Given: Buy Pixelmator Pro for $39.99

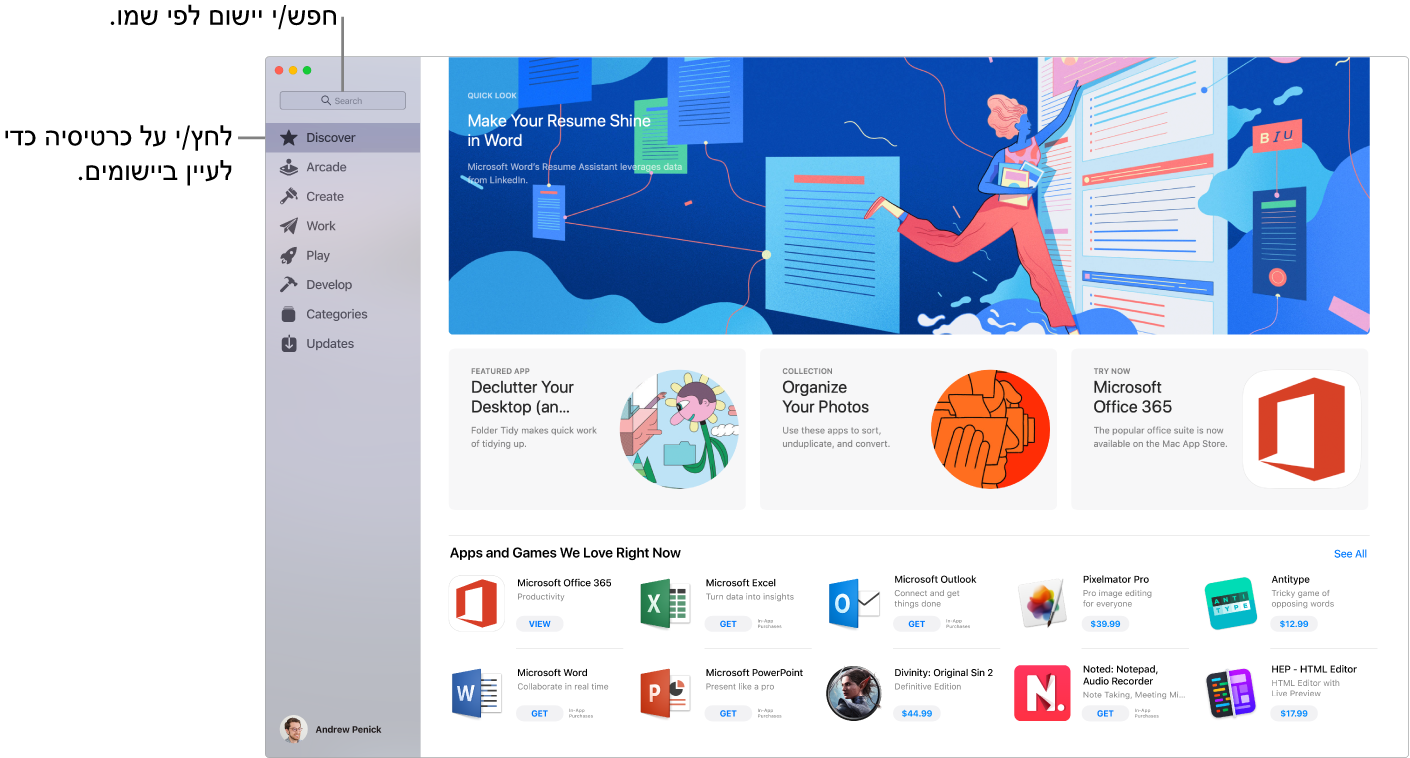Looking at the screenshot, I should 1105,624.
